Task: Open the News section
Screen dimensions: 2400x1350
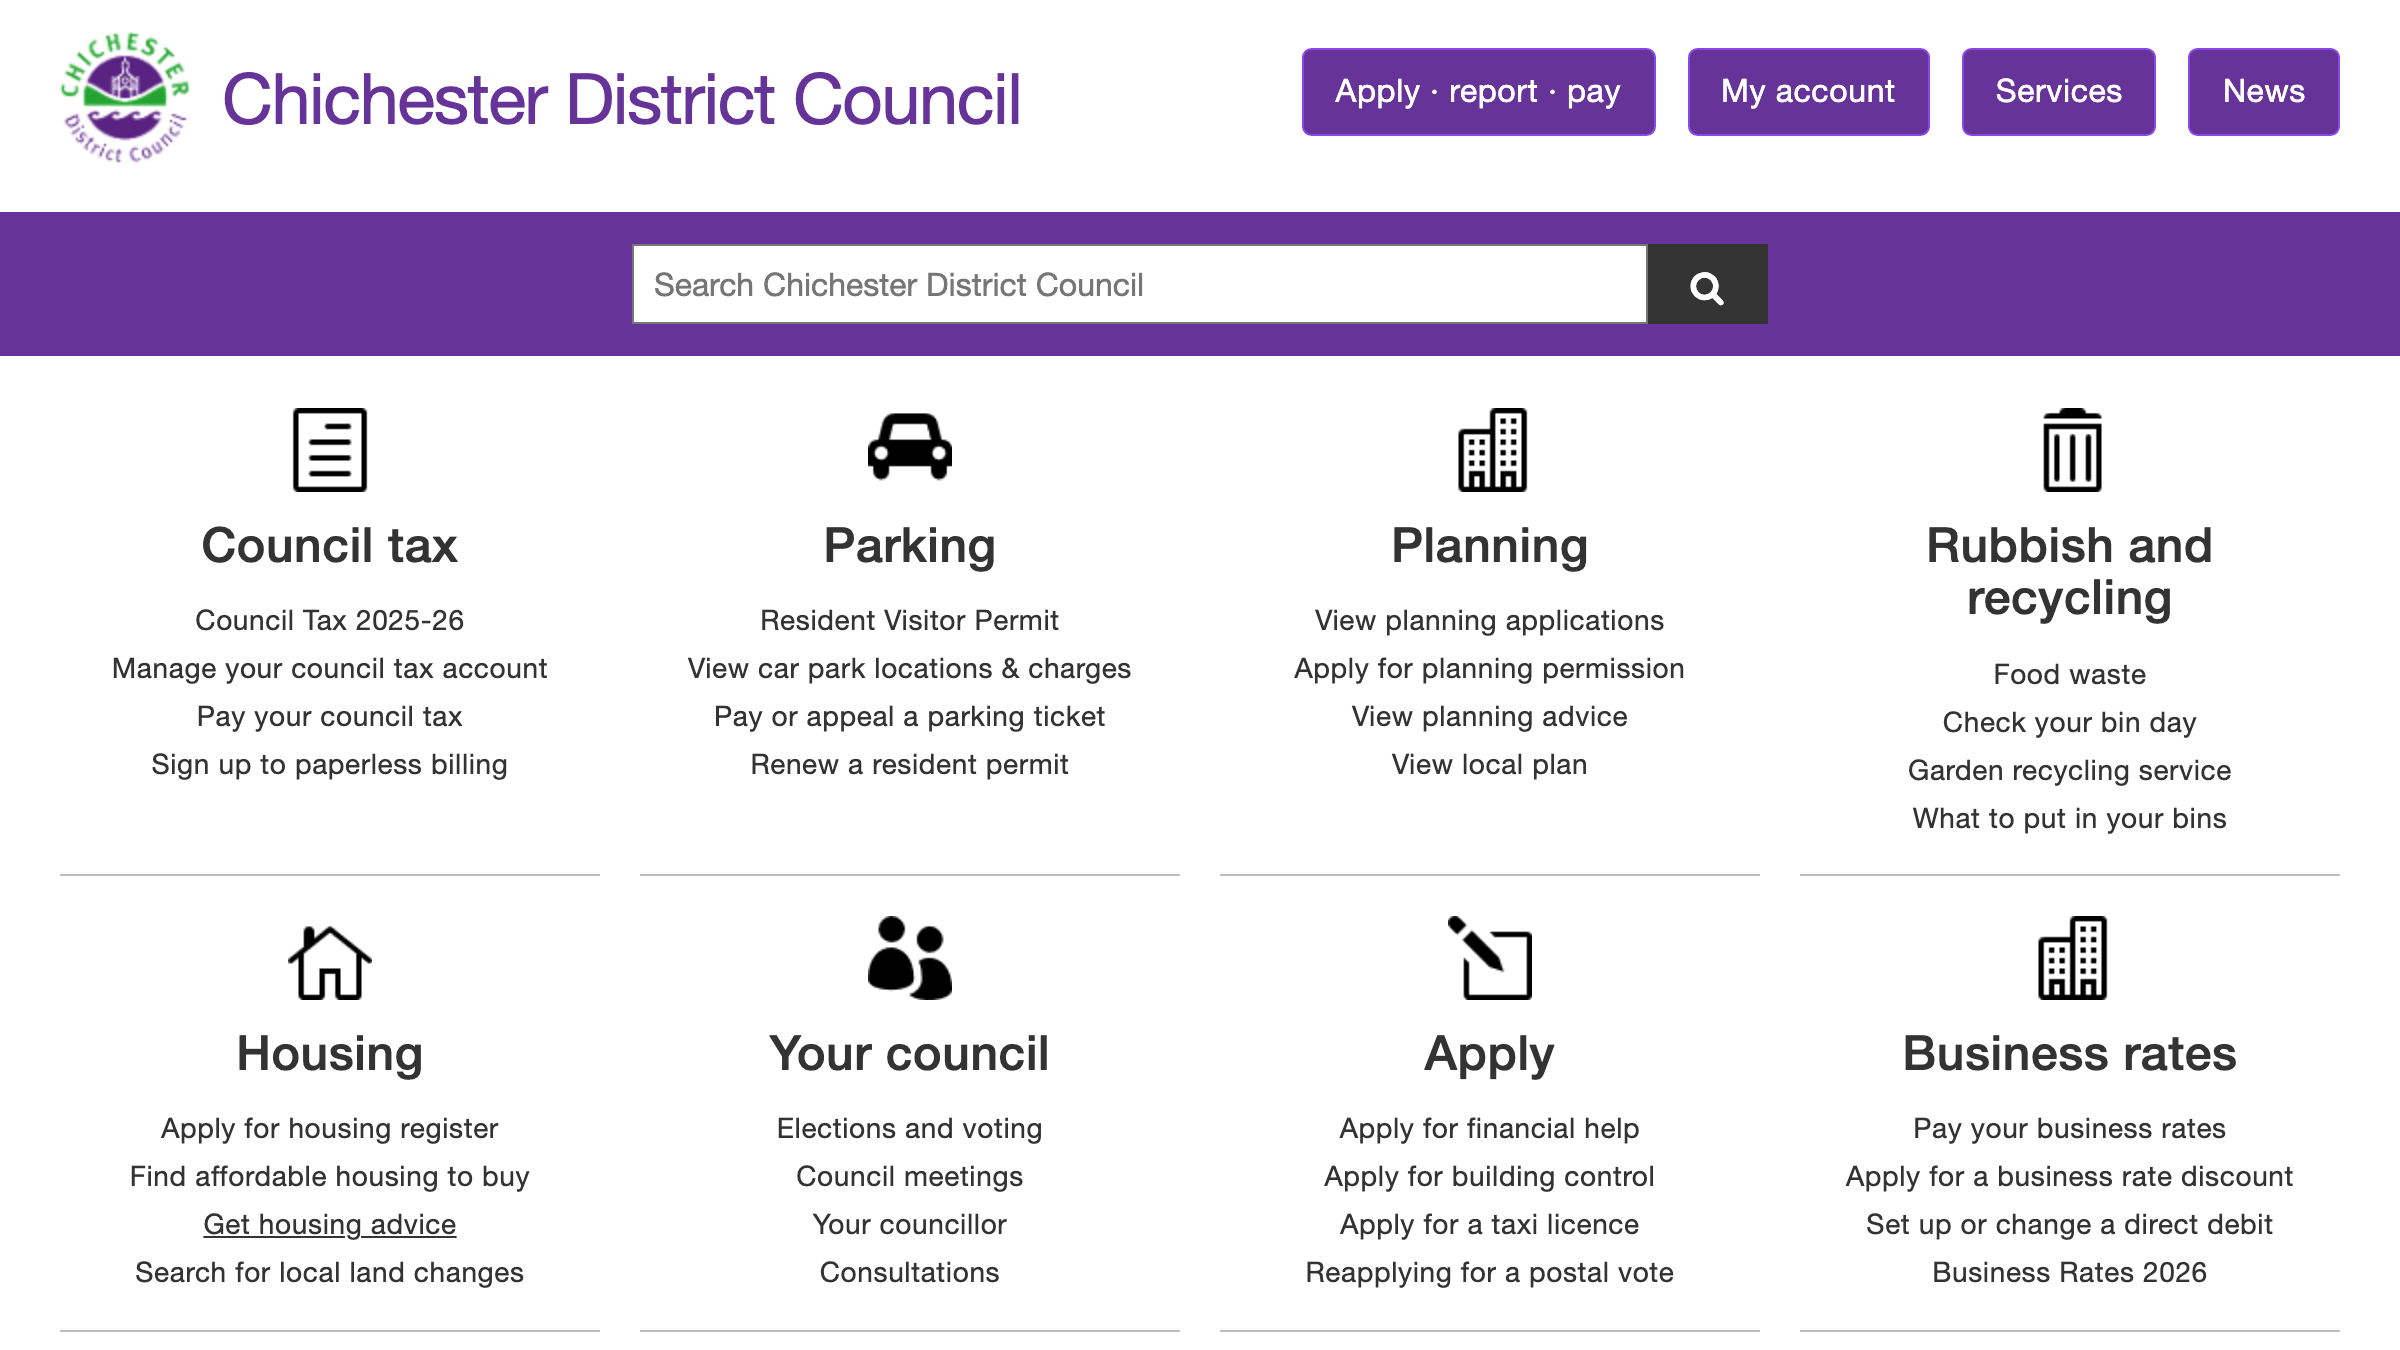Action: pos(2263,91)
